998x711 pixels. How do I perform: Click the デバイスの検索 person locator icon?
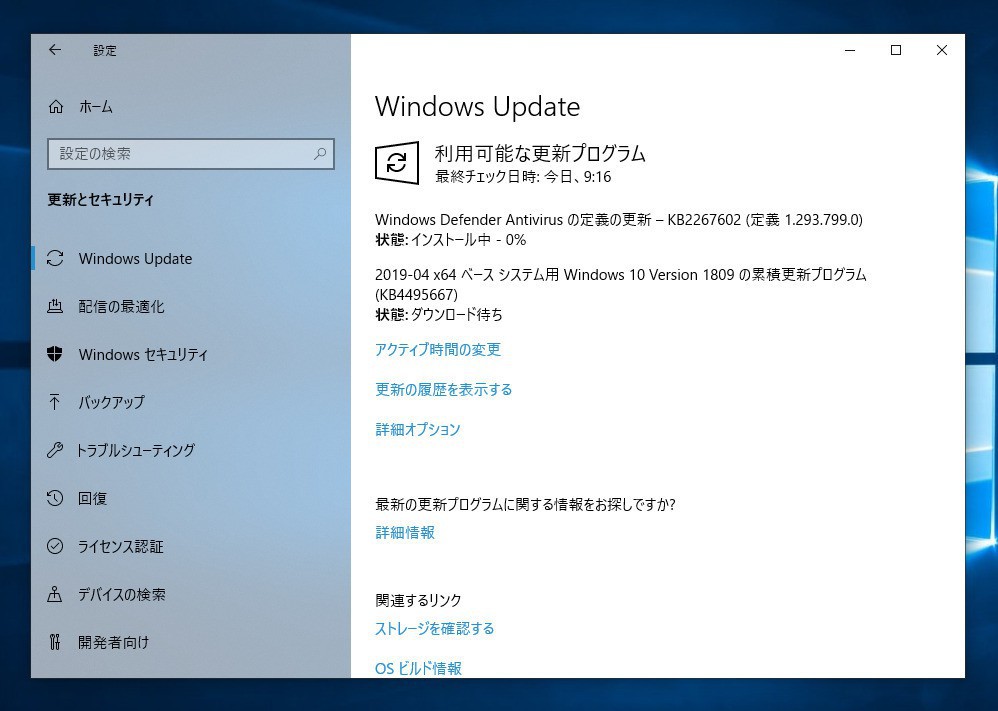coord(55,594)
